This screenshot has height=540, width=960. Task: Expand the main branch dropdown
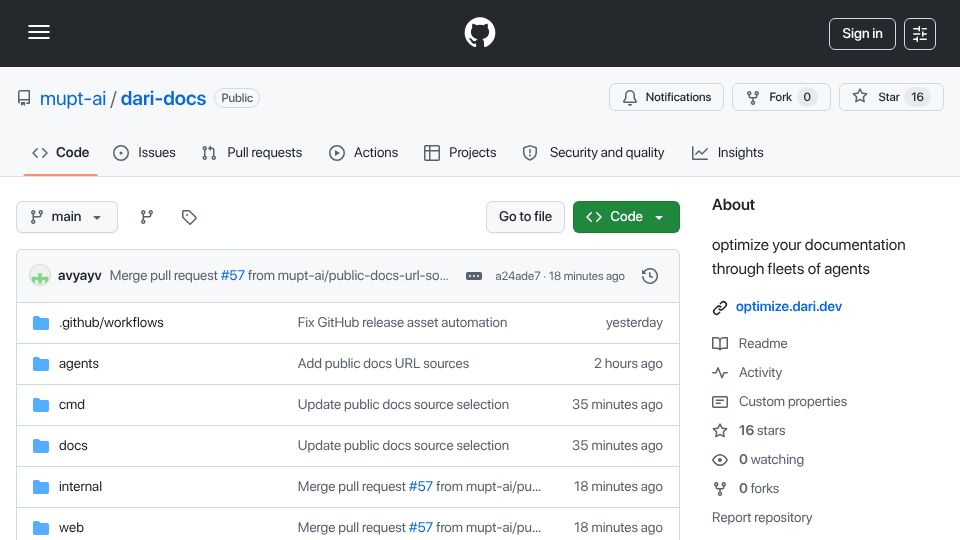(x=67, y=217)
